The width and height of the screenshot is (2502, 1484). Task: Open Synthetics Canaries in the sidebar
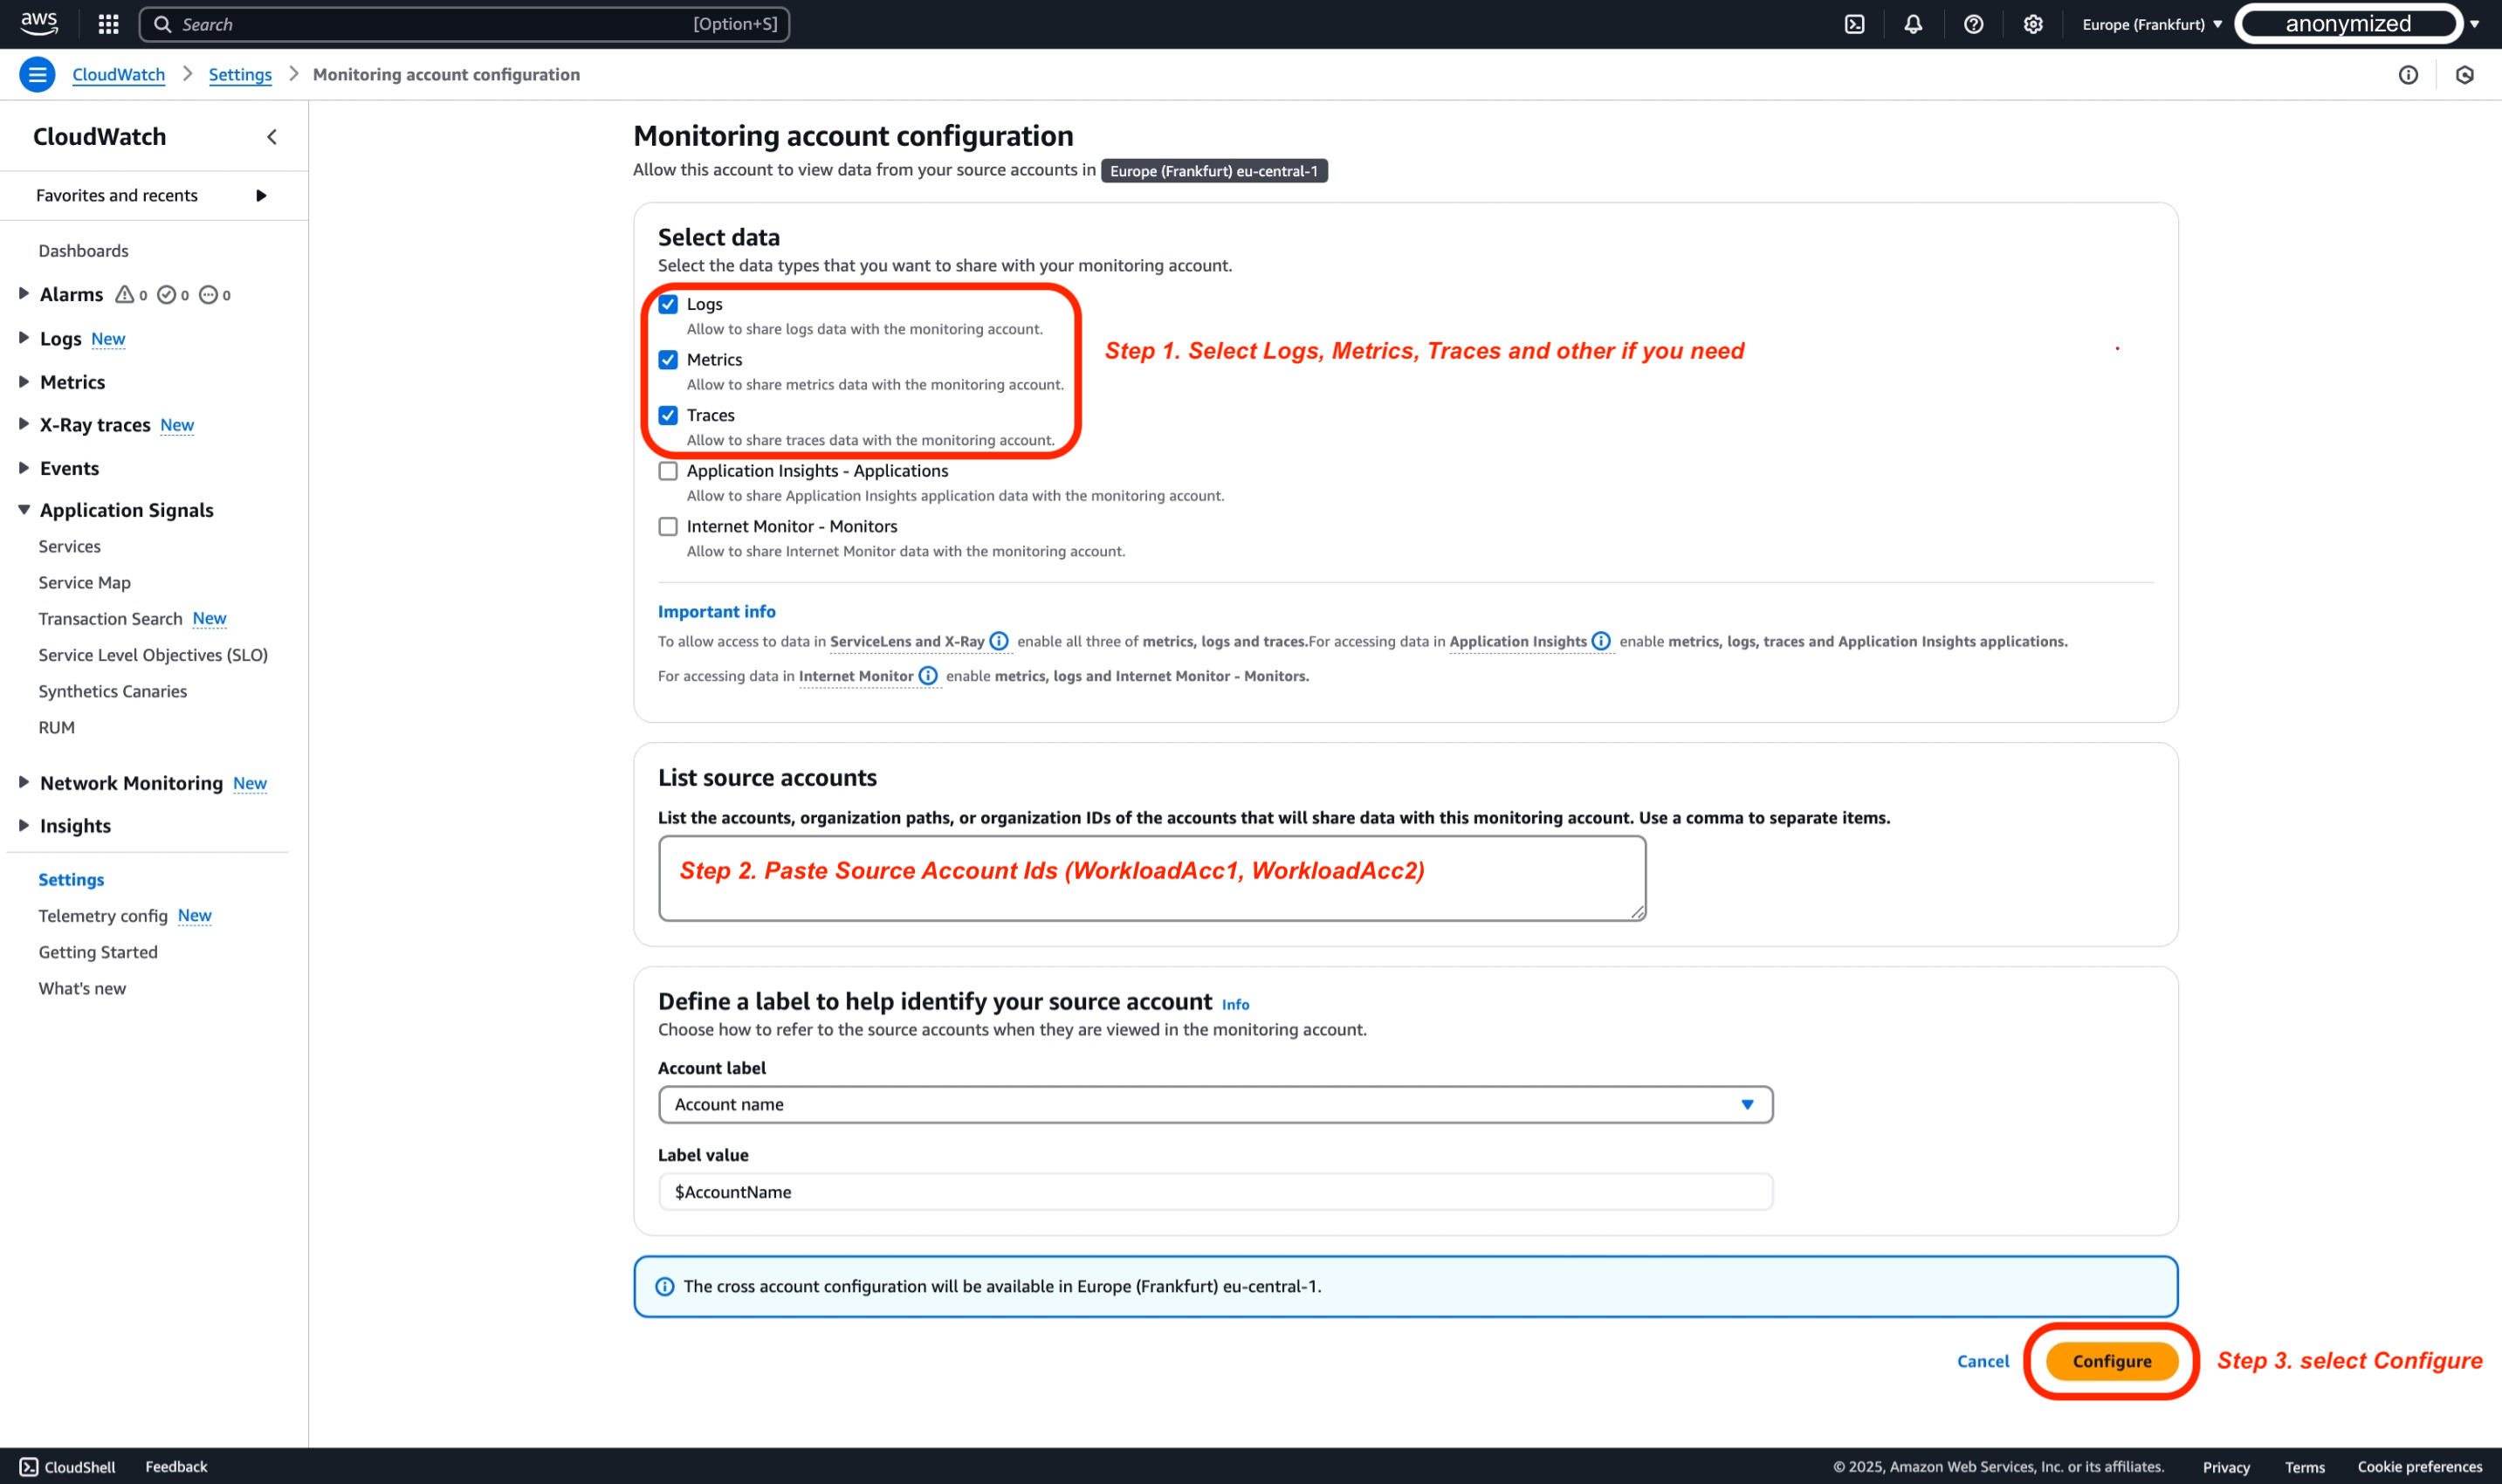click(112, 691)
